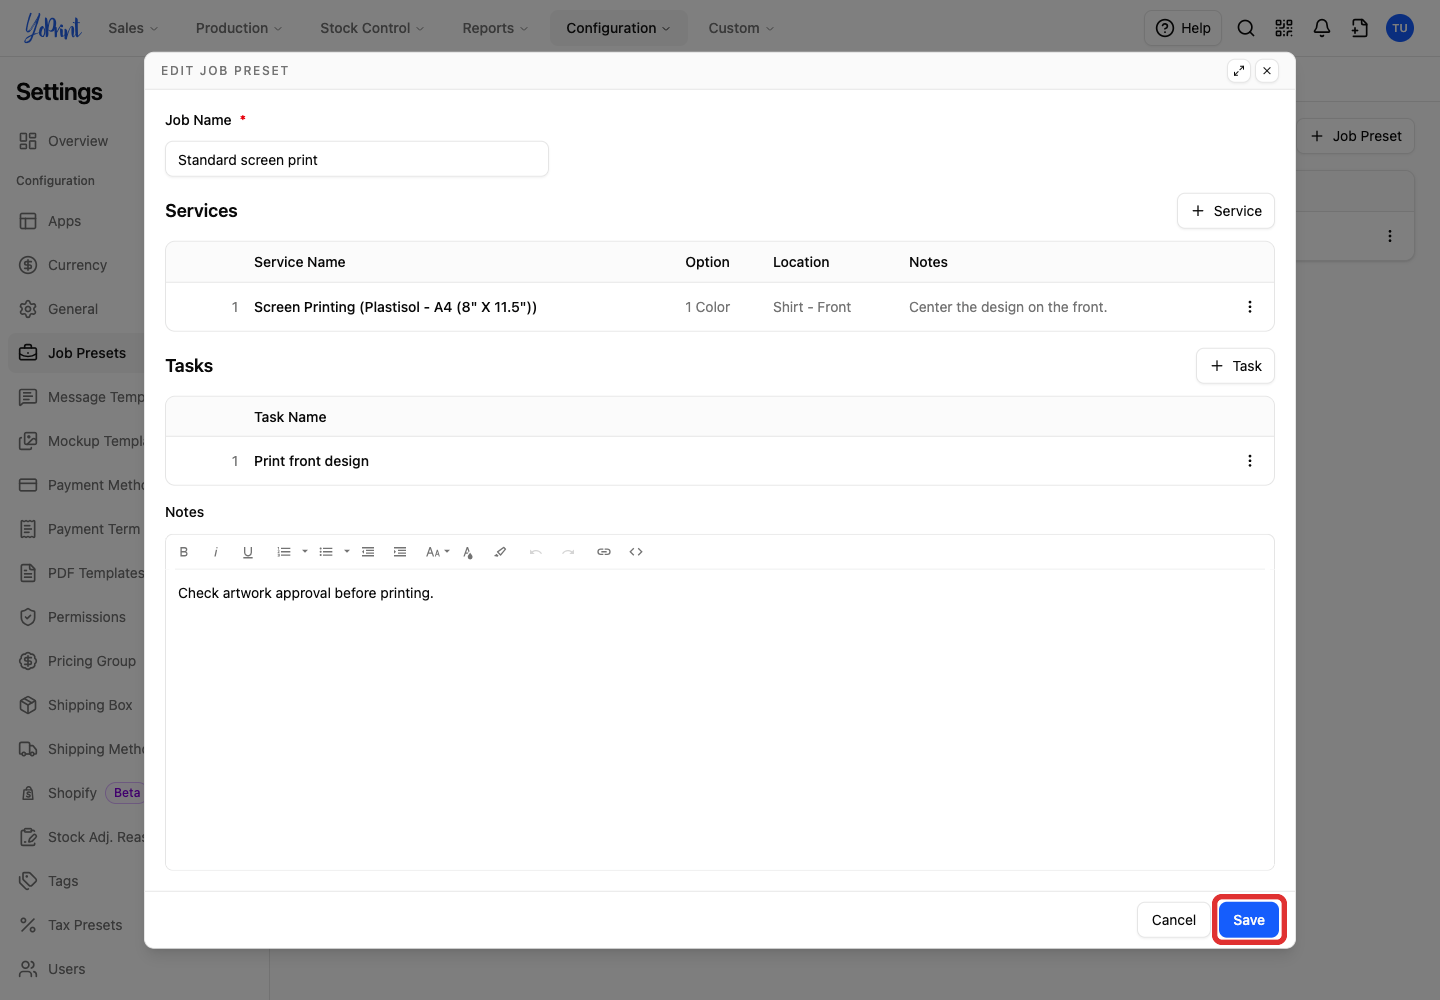Click into the notes text area
The height and width of the screenshot is (1000, 1440).
[720, 720]
